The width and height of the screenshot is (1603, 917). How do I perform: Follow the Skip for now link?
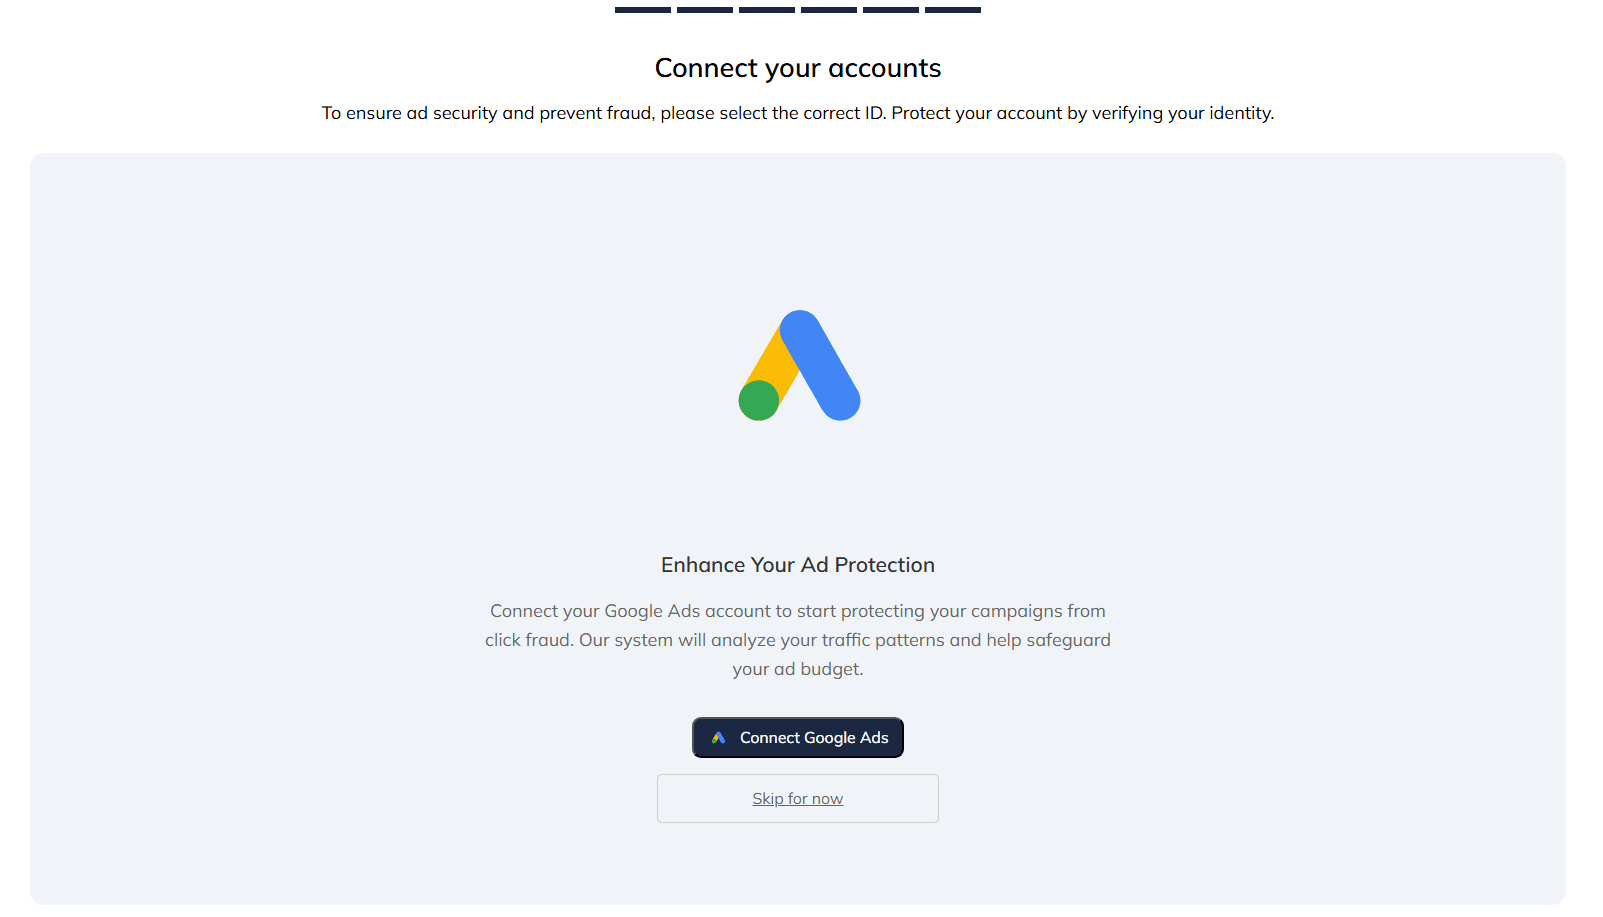tap(797, 799)
